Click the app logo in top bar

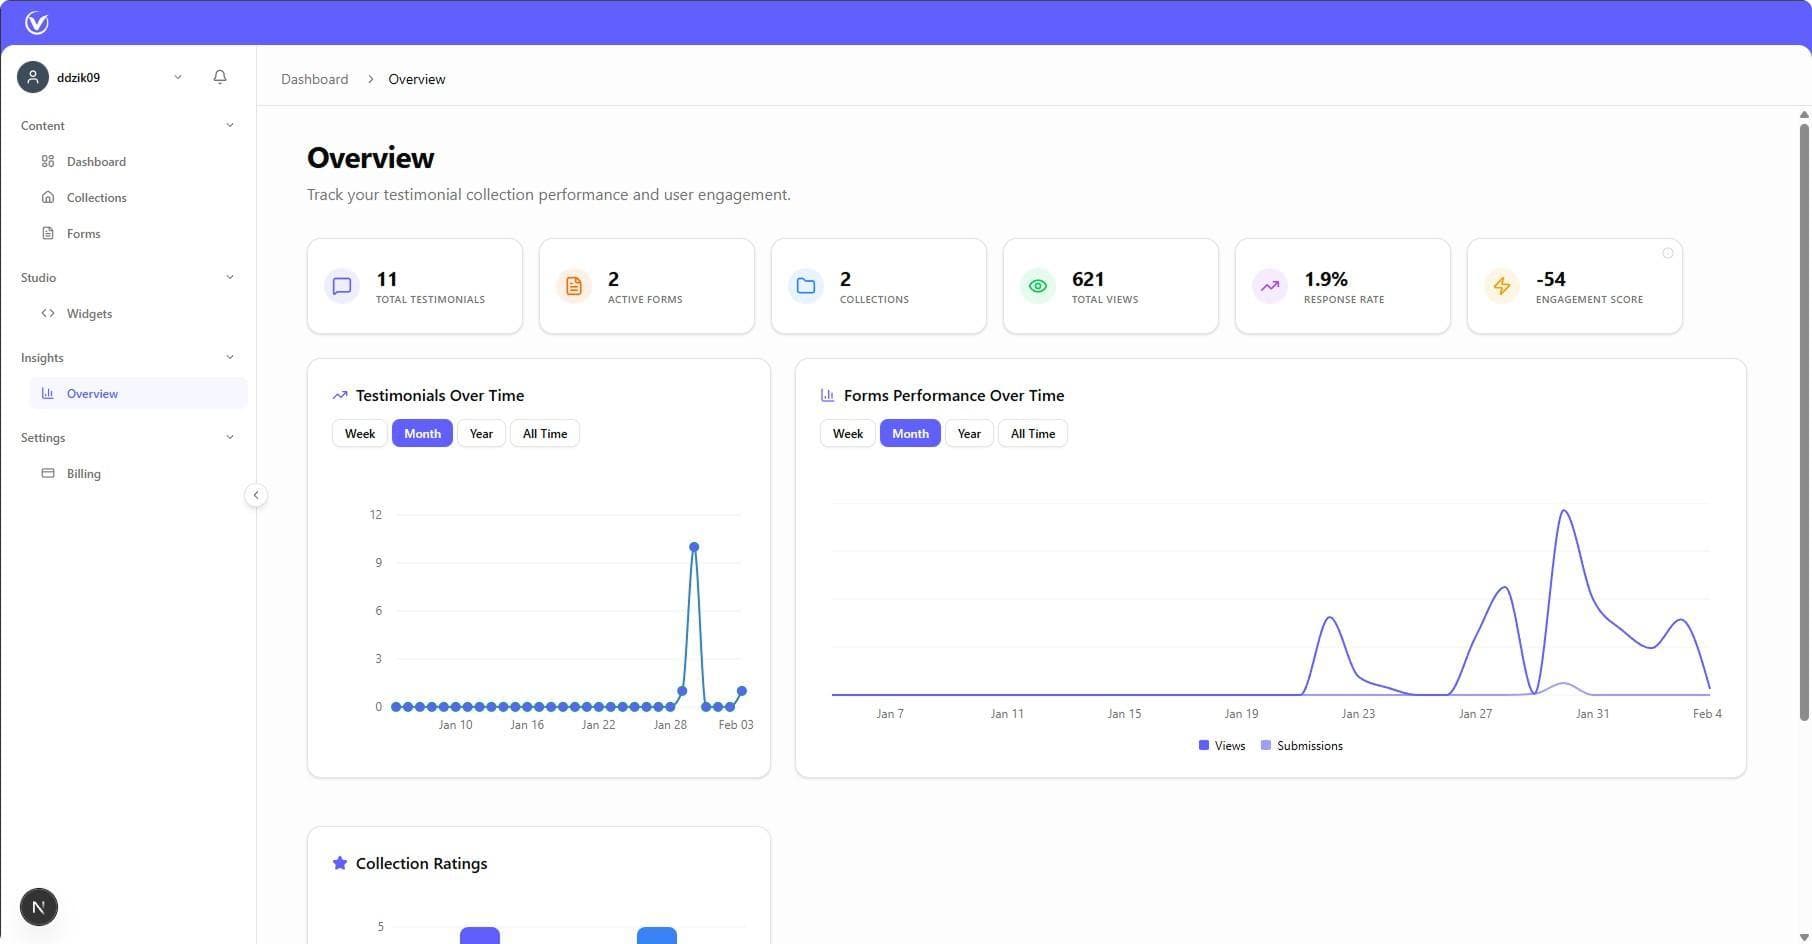tap(36, 21)
